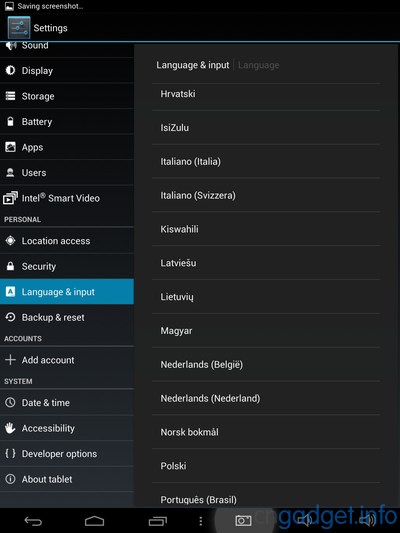Tap the Back navigation button
The height and width of the screenshot is (533, 400).
33,521
